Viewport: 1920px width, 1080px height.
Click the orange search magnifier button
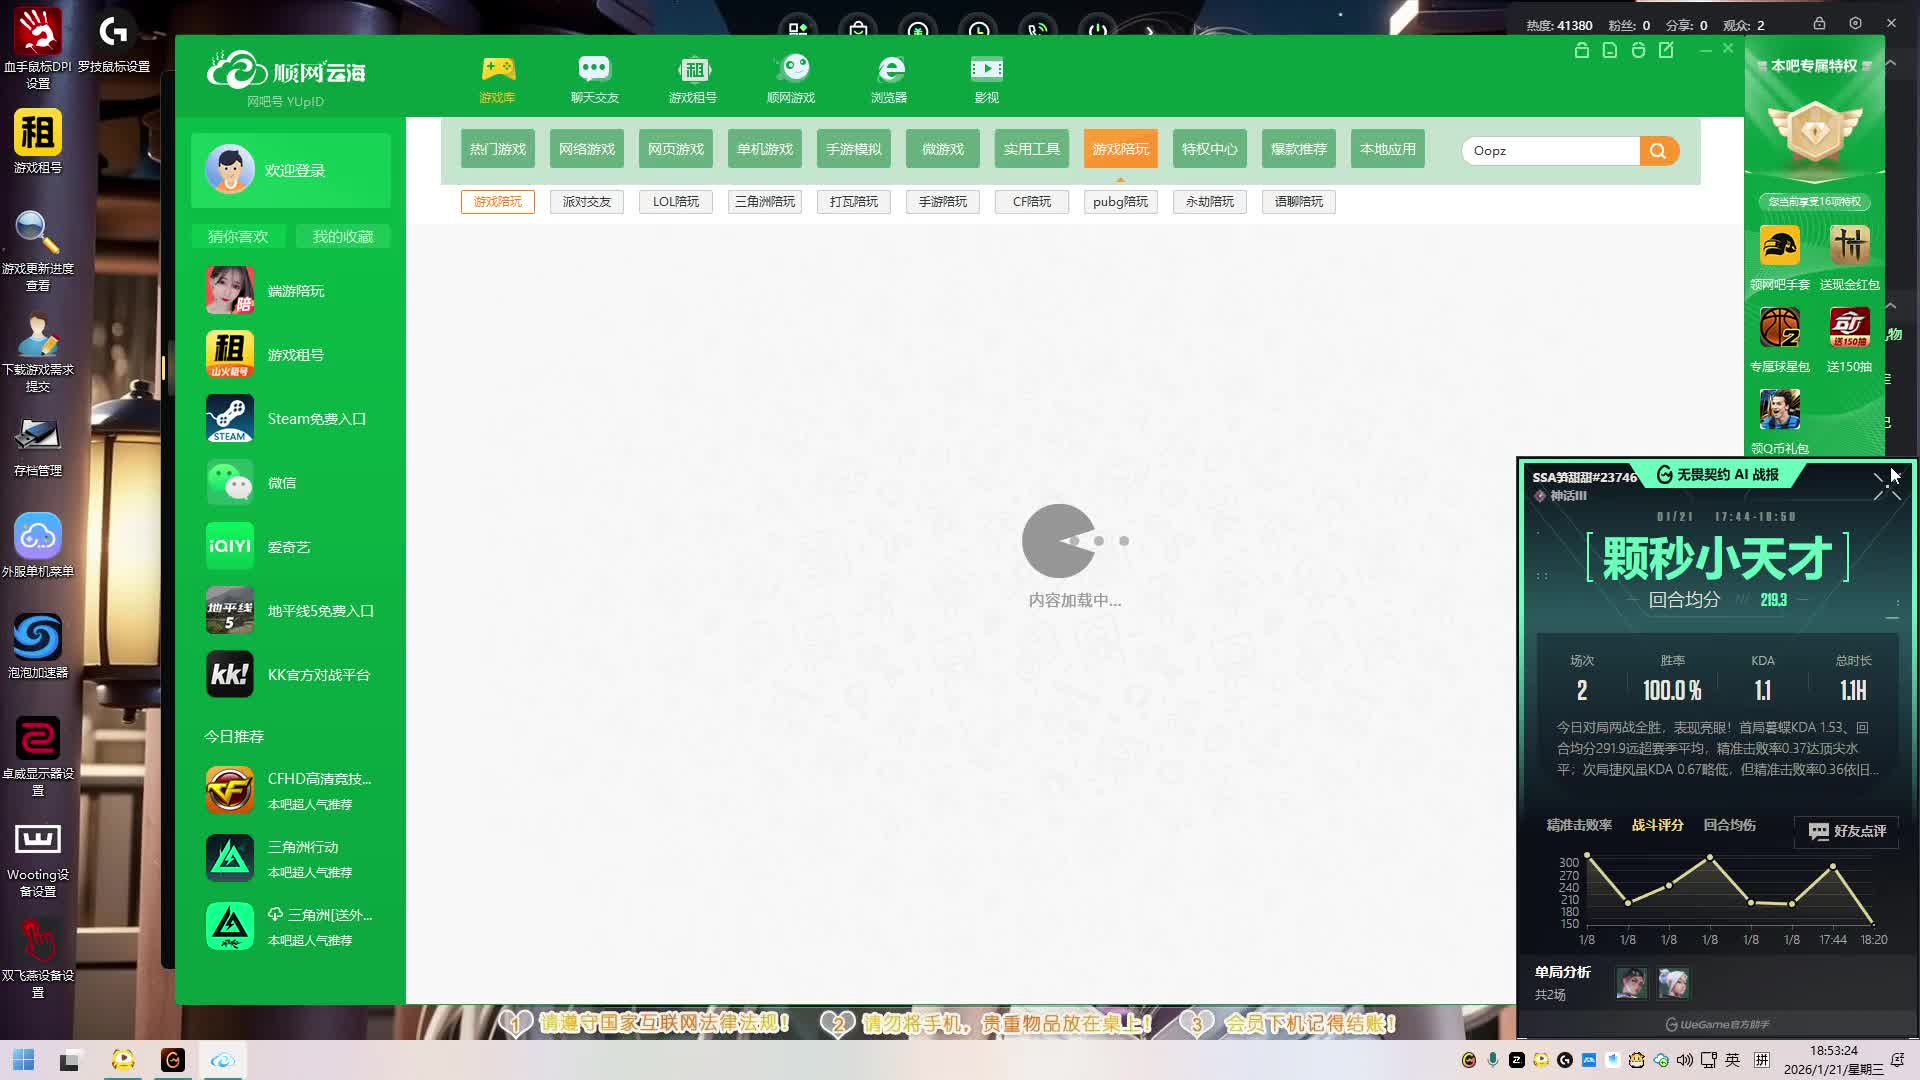click(x=1658, y=151)
